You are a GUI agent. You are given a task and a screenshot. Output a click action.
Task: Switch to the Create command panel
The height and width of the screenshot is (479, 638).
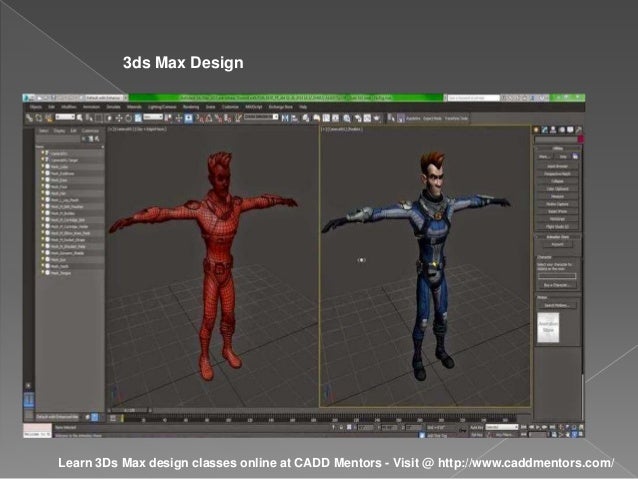coord(536,130)
